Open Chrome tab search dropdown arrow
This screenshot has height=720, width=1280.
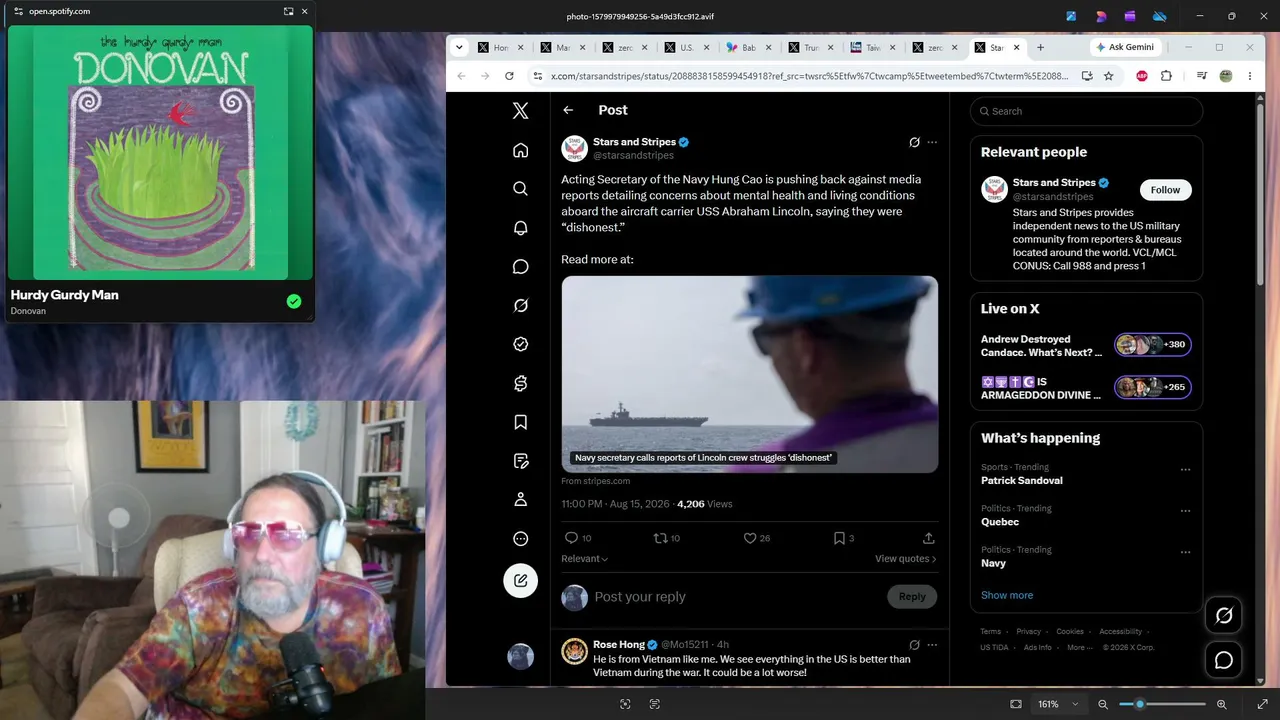(x=459, y=47)
